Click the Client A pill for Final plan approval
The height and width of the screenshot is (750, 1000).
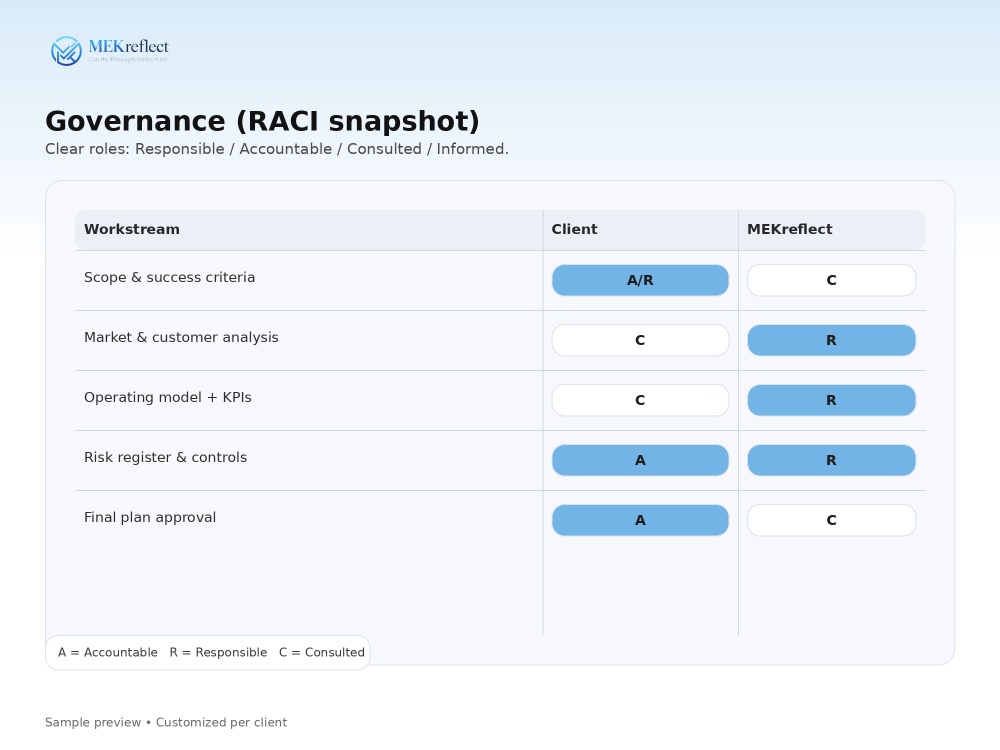(640, 520)
